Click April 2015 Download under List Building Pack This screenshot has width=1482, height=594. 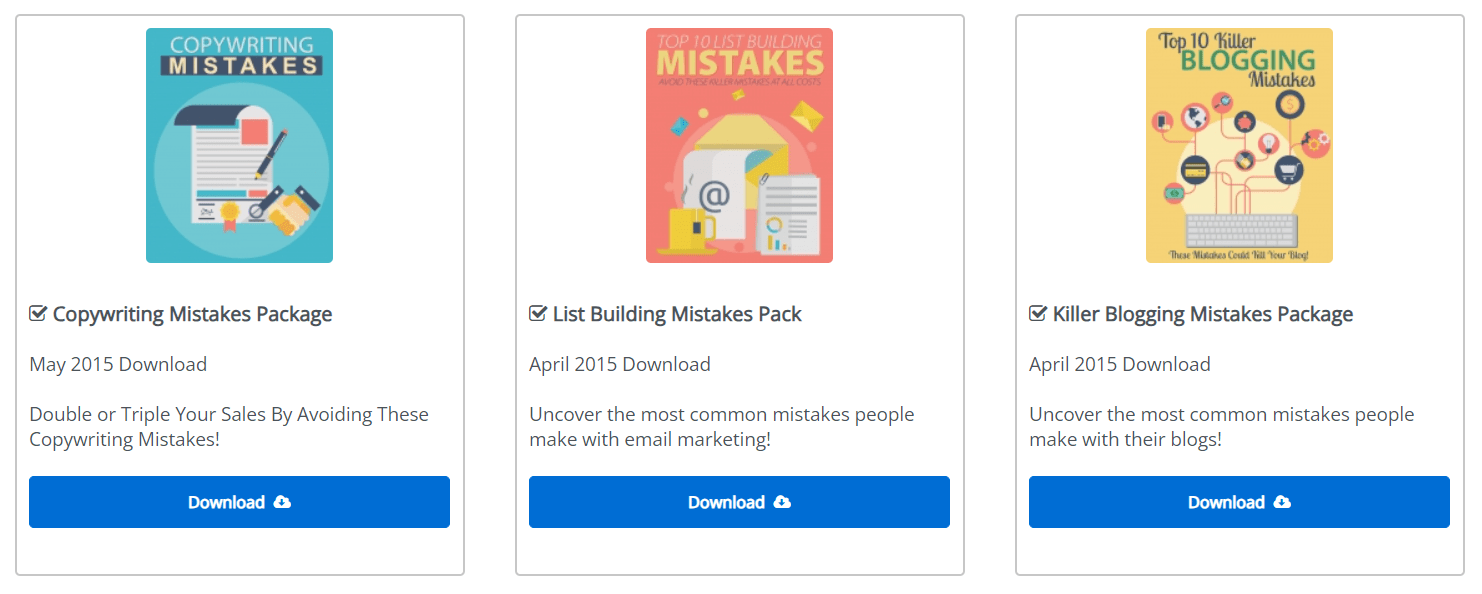click(620, 364)
